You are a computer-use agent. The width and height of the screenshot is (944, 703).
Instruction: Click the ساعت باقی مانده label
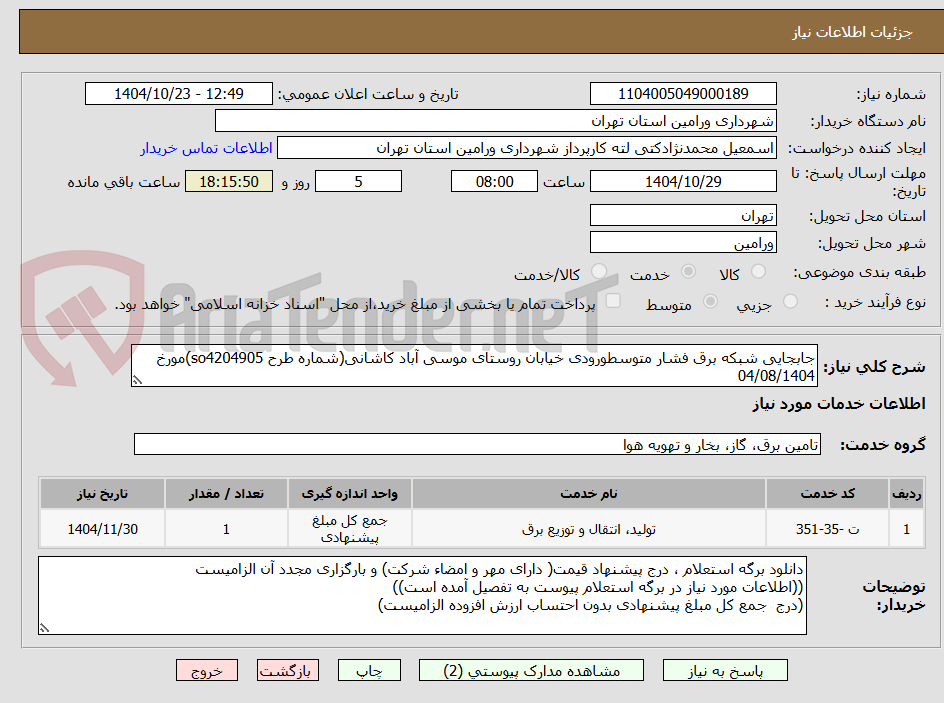123,182
